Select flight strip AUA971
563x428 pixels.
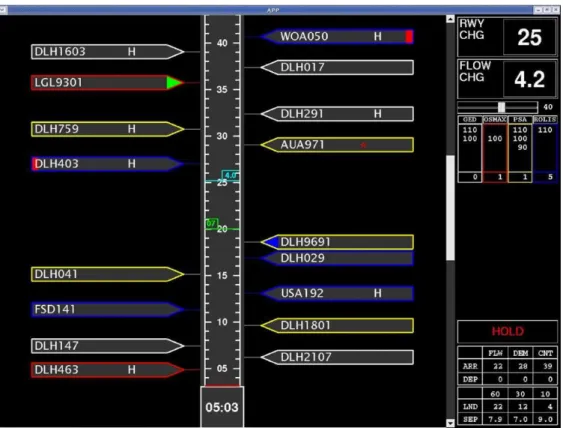pyautogui.click(x=338, y=145)
